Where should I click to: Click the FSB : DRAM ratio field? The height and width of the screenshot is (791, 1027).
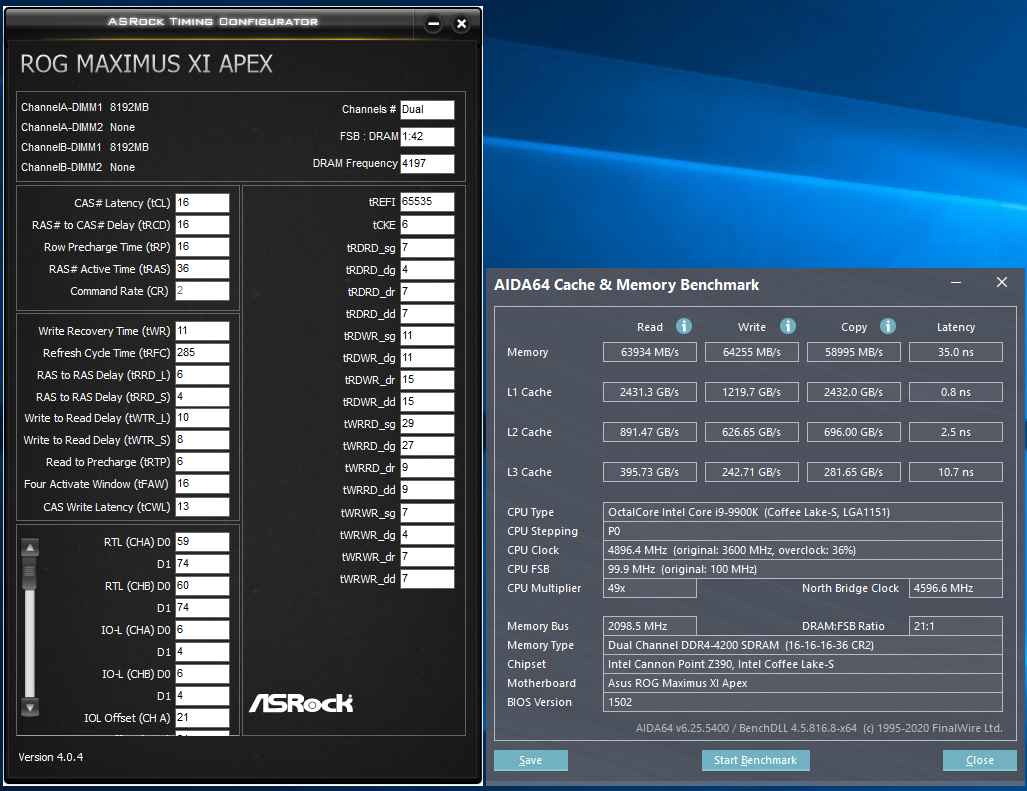427,136
